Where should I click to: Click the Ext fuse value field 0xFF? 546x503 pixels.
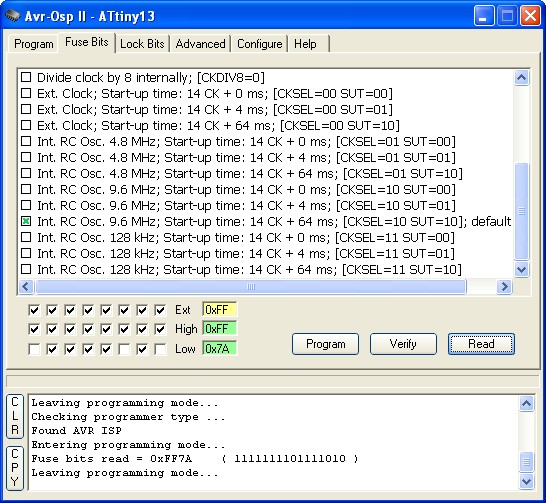click(219, 309)
